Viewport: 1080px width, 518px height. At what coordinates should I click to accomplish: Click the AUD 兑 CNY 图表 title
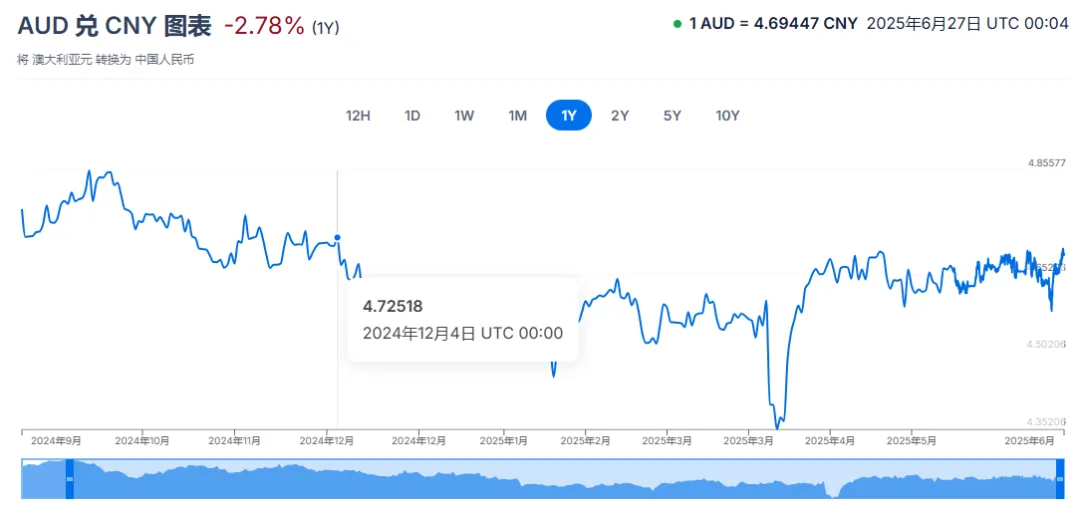(x=114, y=26)
